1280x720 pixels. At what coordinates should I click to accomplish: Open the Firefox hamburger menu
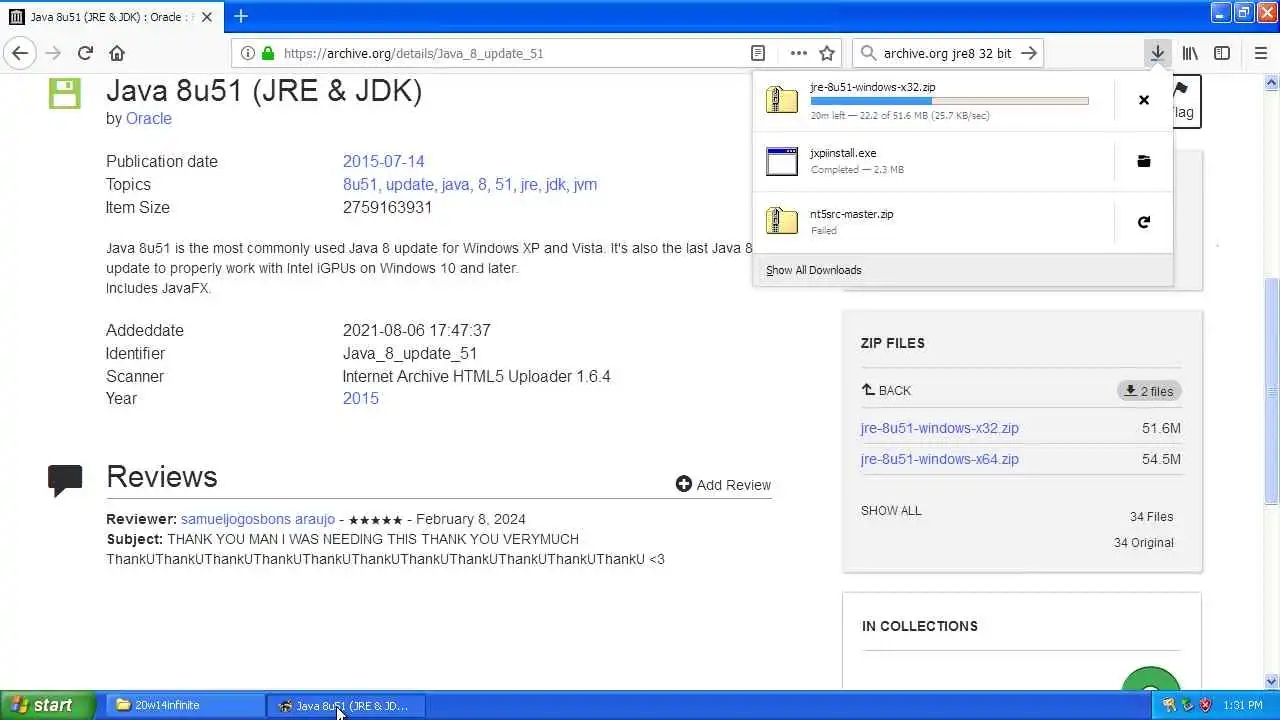1260,53
